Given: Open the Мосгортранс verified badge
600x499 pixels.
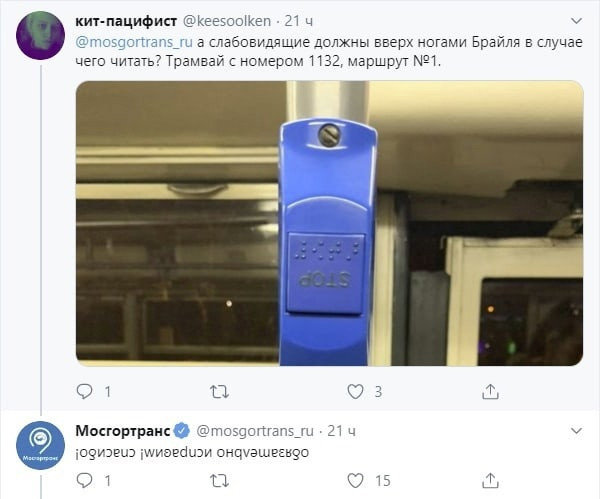Looking at the screenshot, I should pos(182,431).
